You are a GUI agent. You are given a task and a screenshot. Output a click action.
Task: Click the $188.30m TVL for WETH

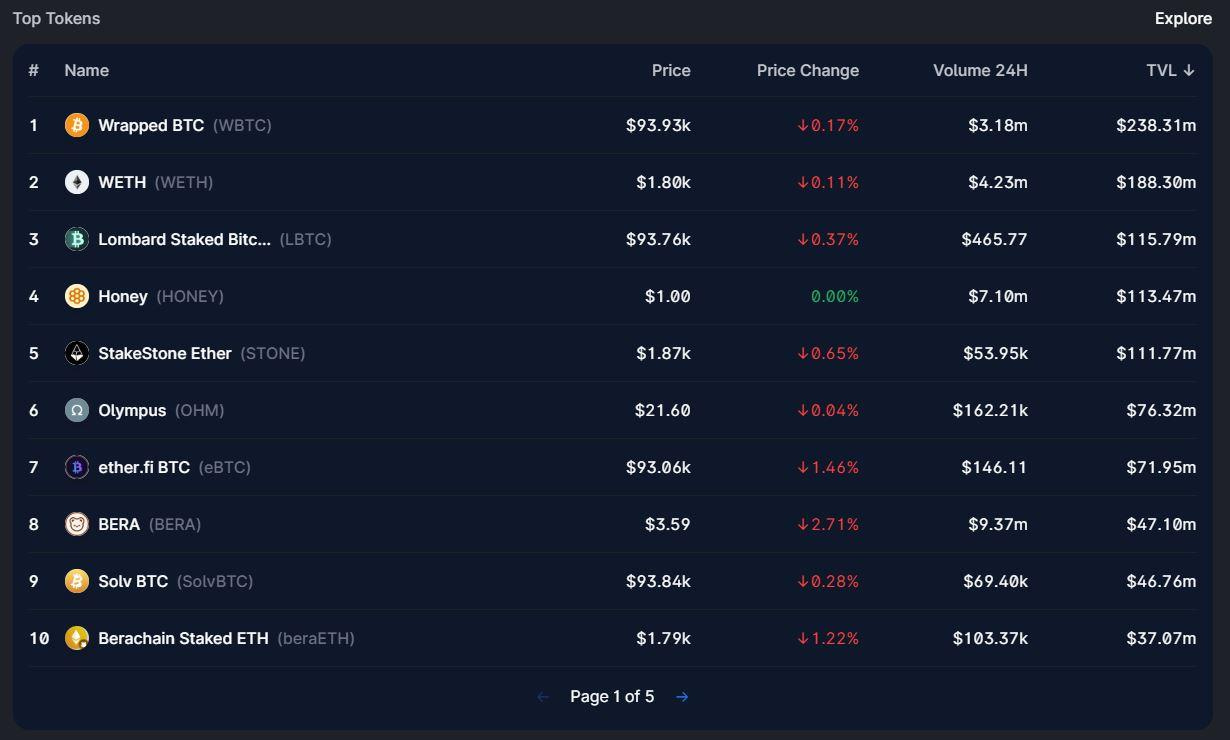coord(1156,182)
